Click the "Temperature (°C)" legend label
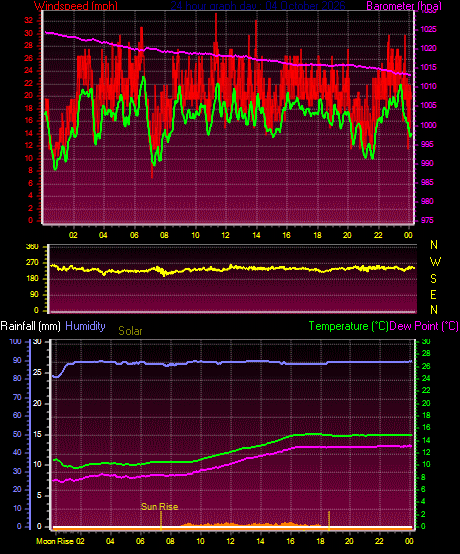 [348, 326]
